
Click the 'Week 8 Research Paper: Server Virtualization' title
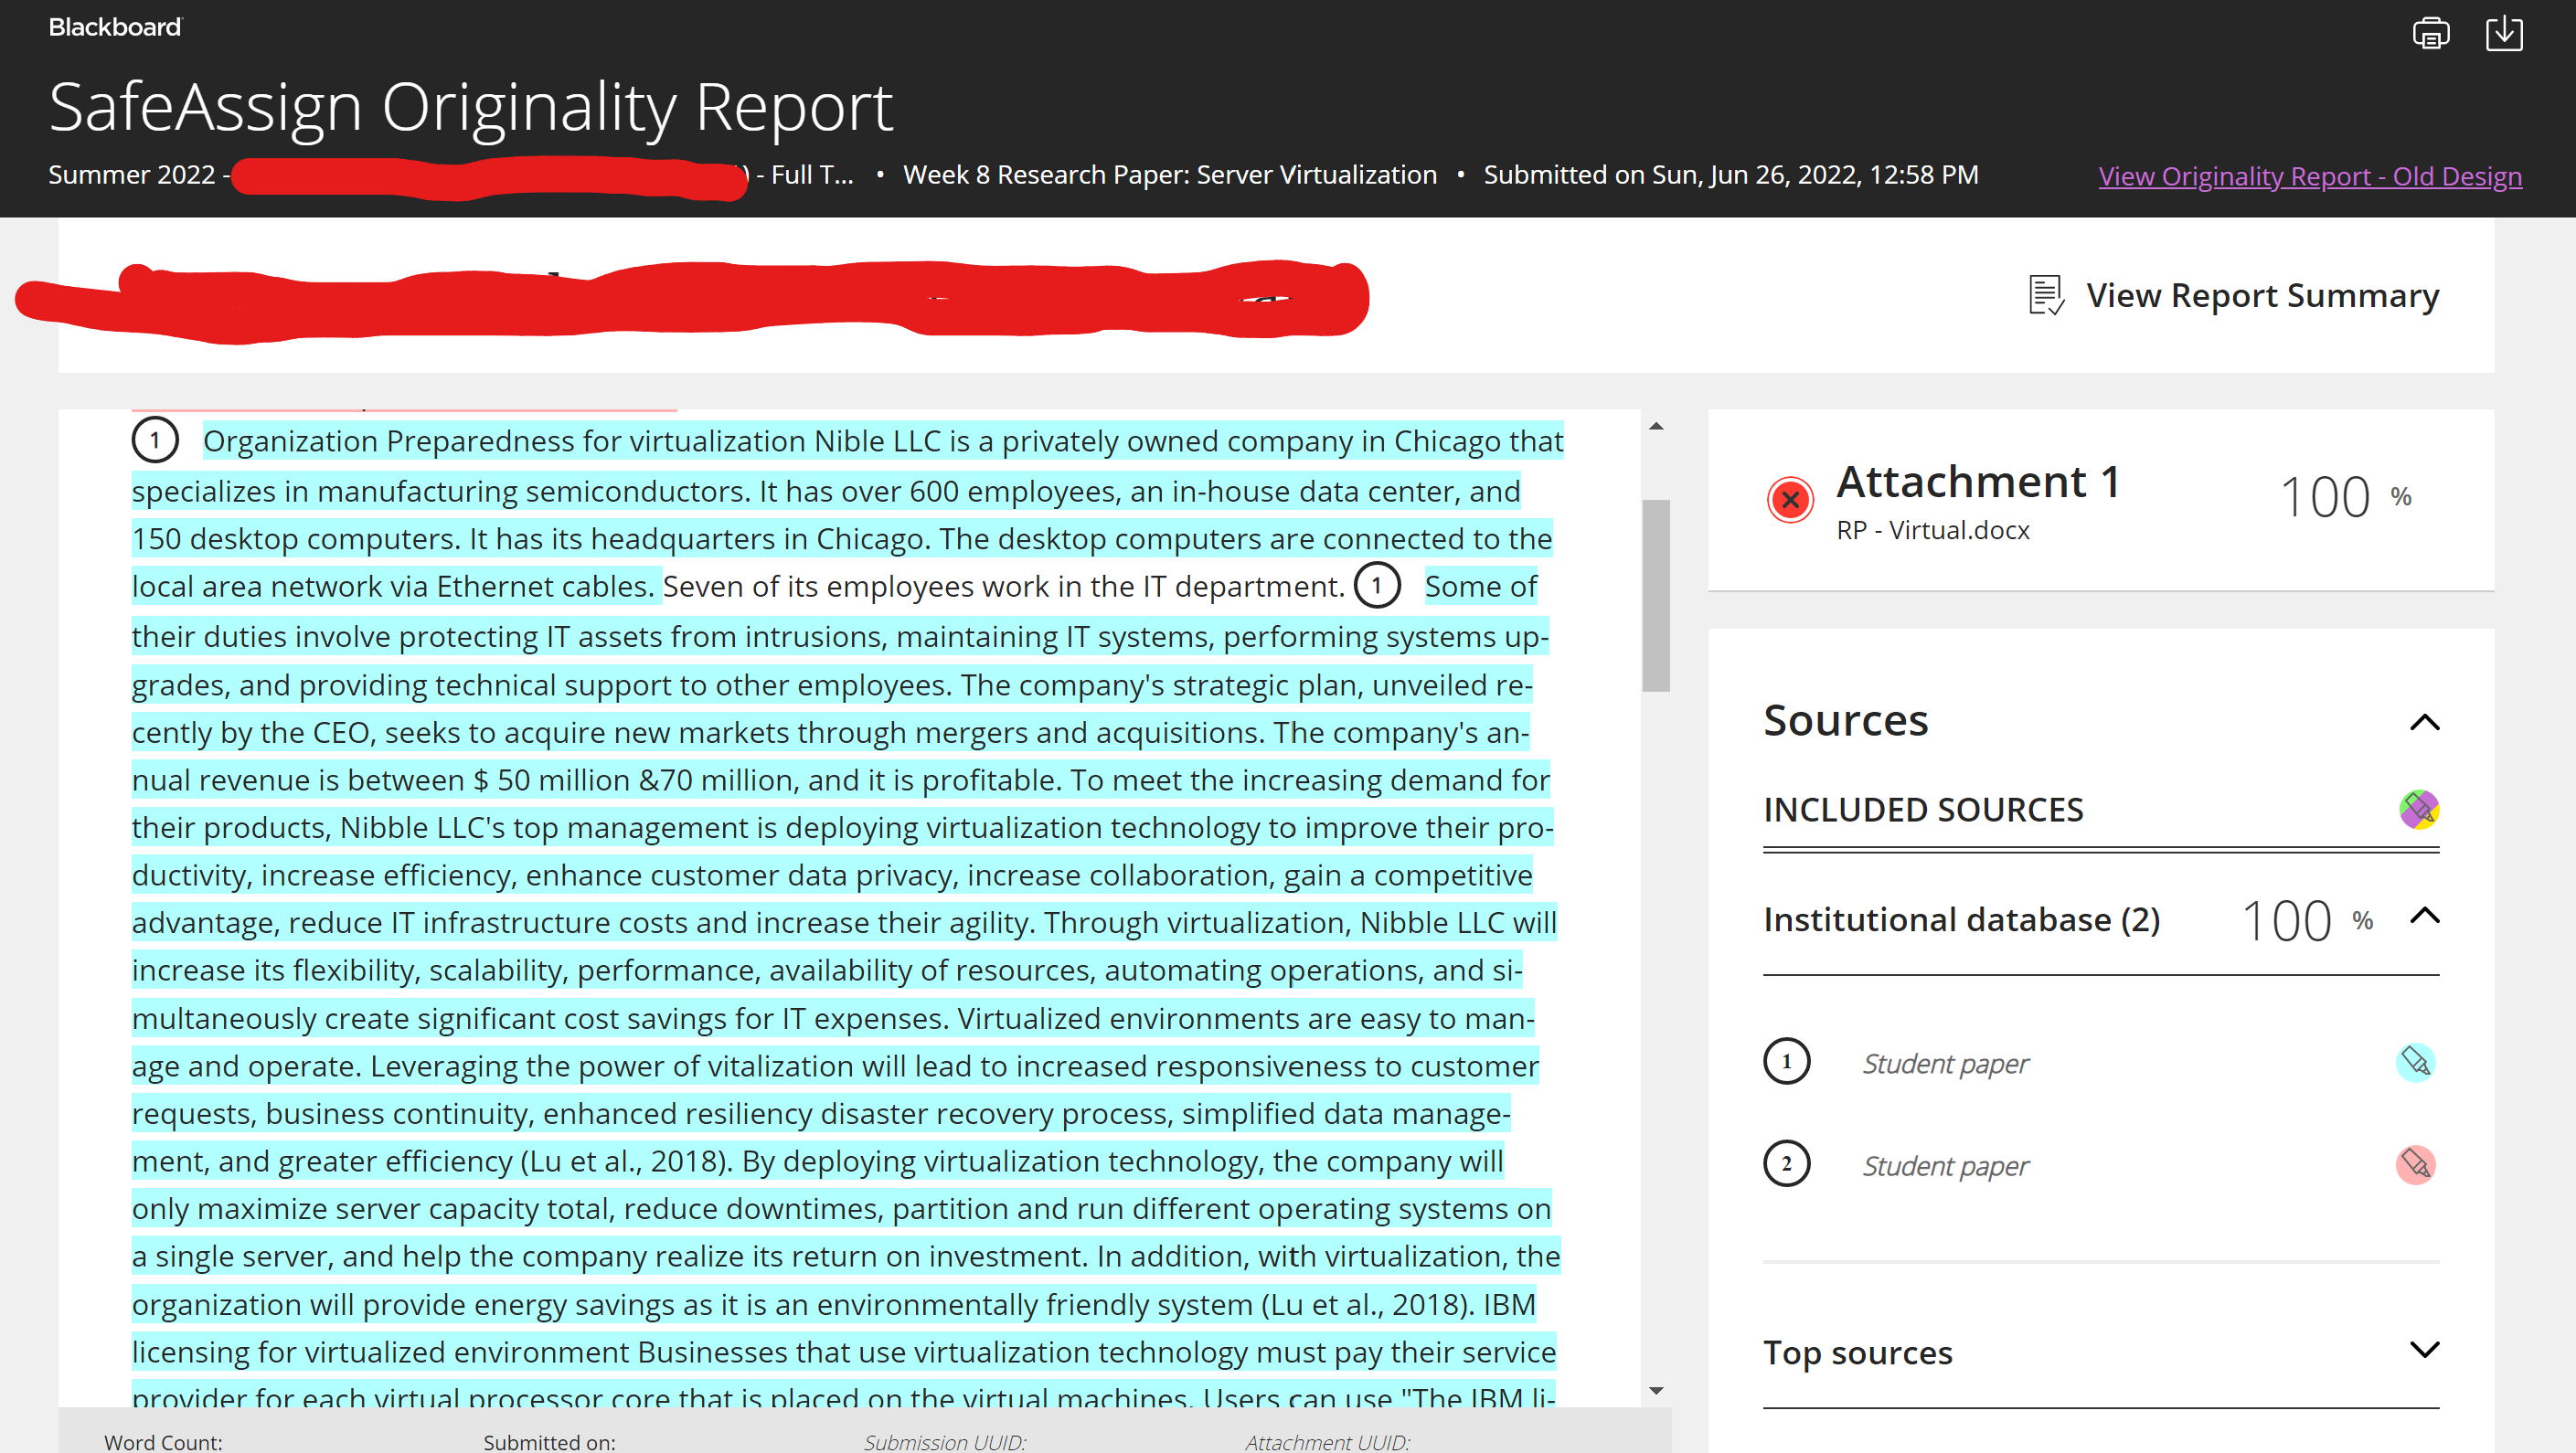1169,175
